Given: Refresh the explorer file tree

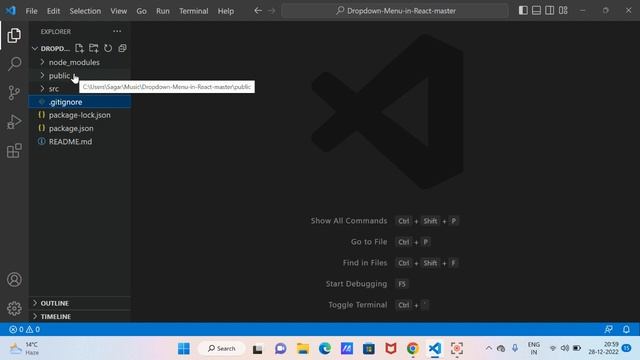Looking at the screenshot, I should coord(108,48).
